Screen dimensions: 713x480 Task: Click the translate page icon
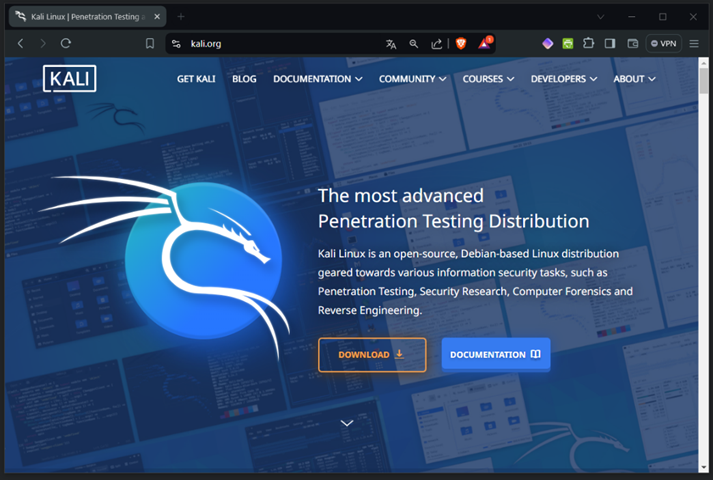click(391, 44)
